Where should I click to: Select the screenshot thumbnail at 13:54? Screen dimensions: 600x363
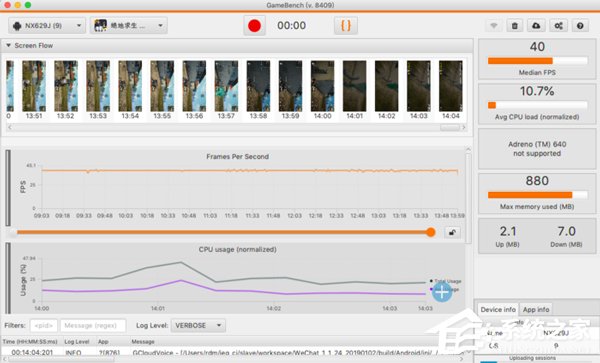point(130,86)
